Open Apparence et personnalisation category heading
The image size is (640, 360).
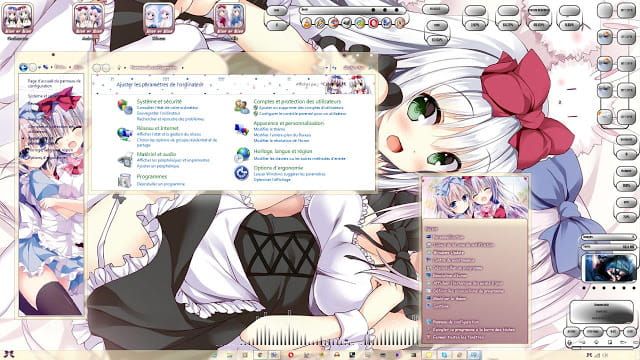[x=289, y=123]
